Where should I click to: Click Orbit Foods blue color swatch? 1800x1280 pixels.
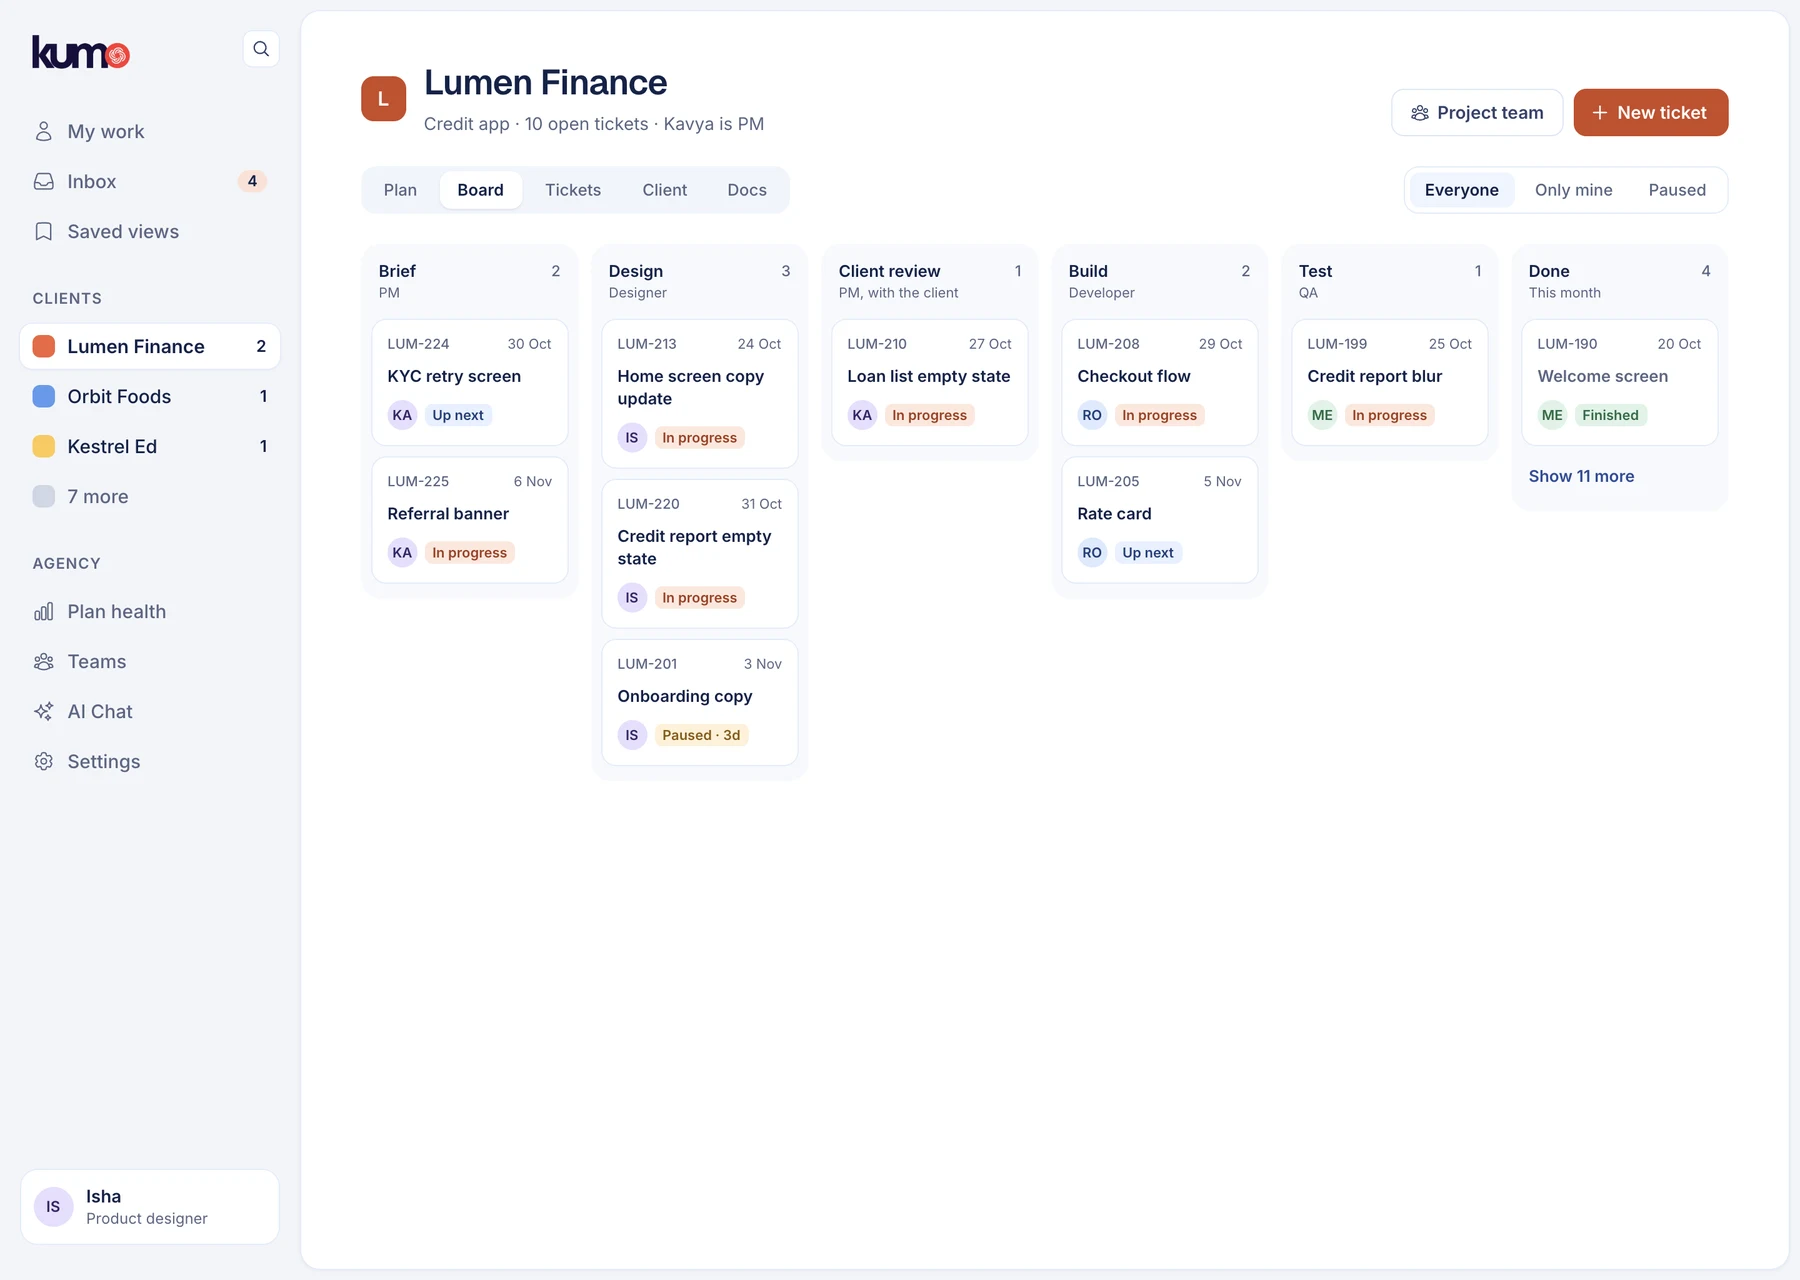tap(44, 397)
